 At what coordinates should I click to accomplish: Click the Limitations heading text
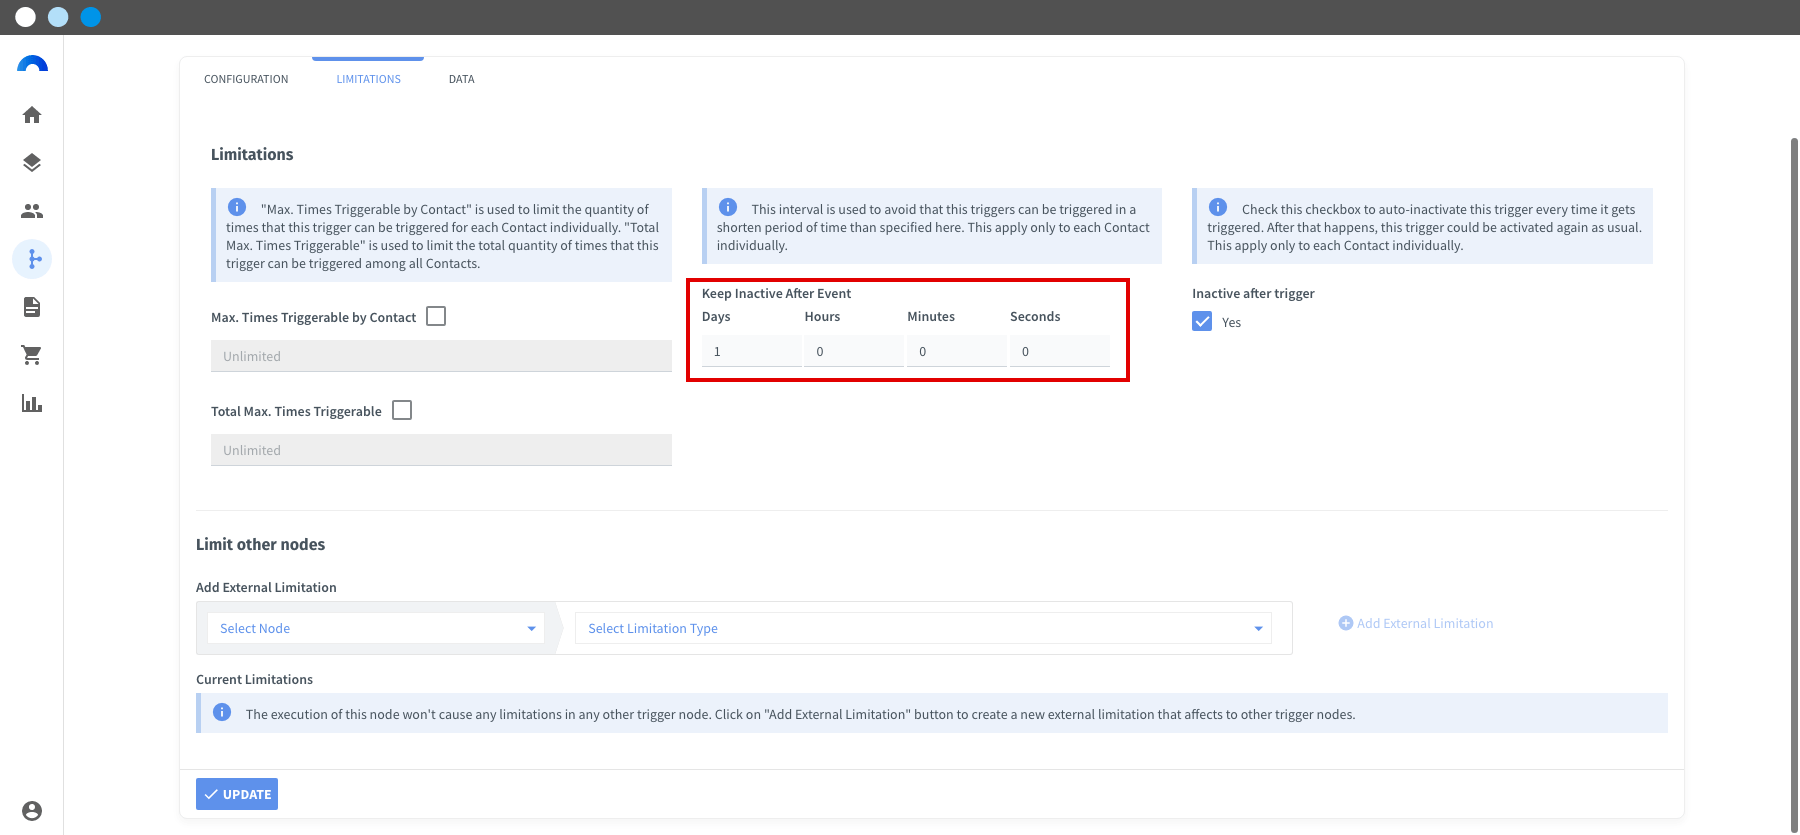(x=252, y=154)
